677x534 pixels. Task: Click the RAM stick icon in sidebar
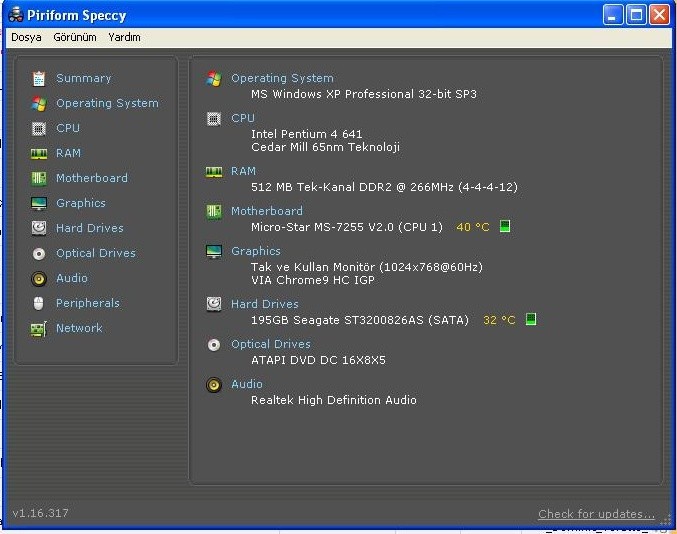click(39, 153)
